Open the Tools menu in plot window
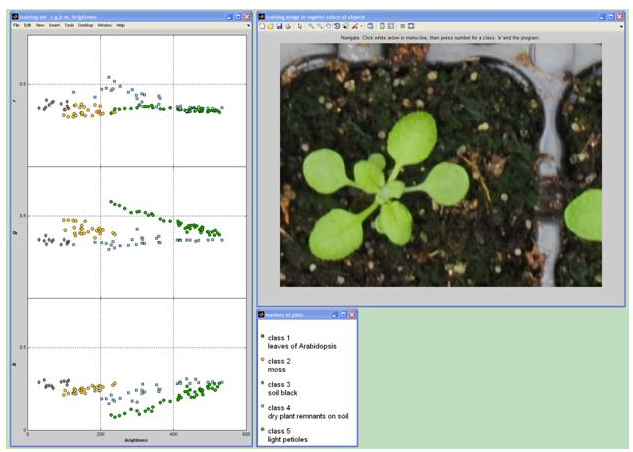The width and height of the screenshot is (633, 452). [68, 24]
